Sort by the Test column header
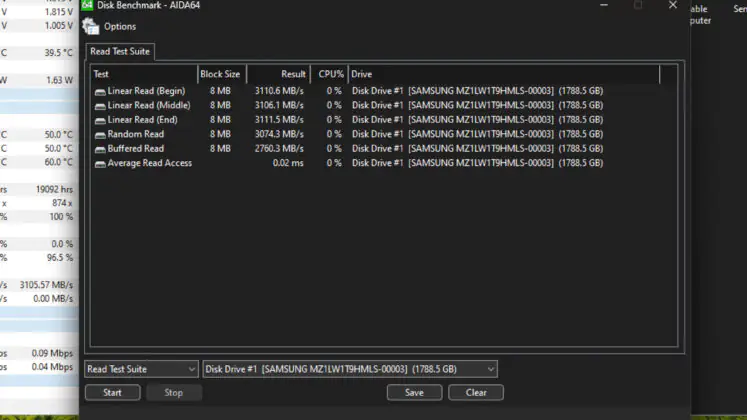The width and height of the screenshot is (747, 420). [x=144, y=74]
